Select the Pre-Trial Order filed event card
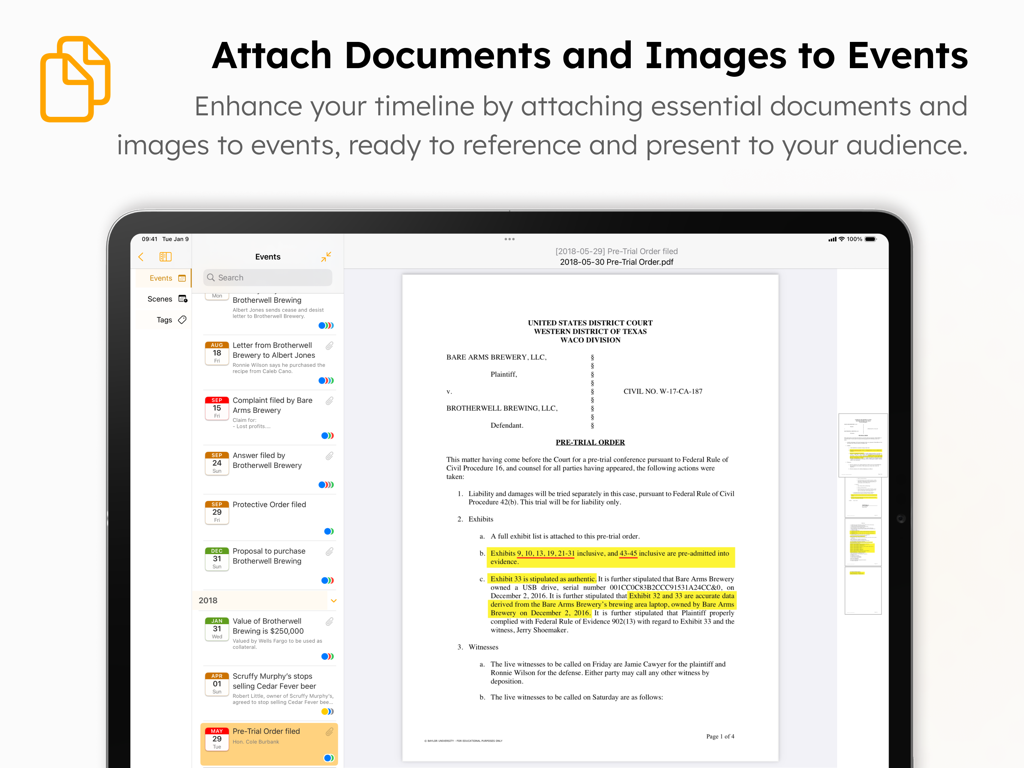The height and width of the screenshot is (768, 1024). (265, 740)
